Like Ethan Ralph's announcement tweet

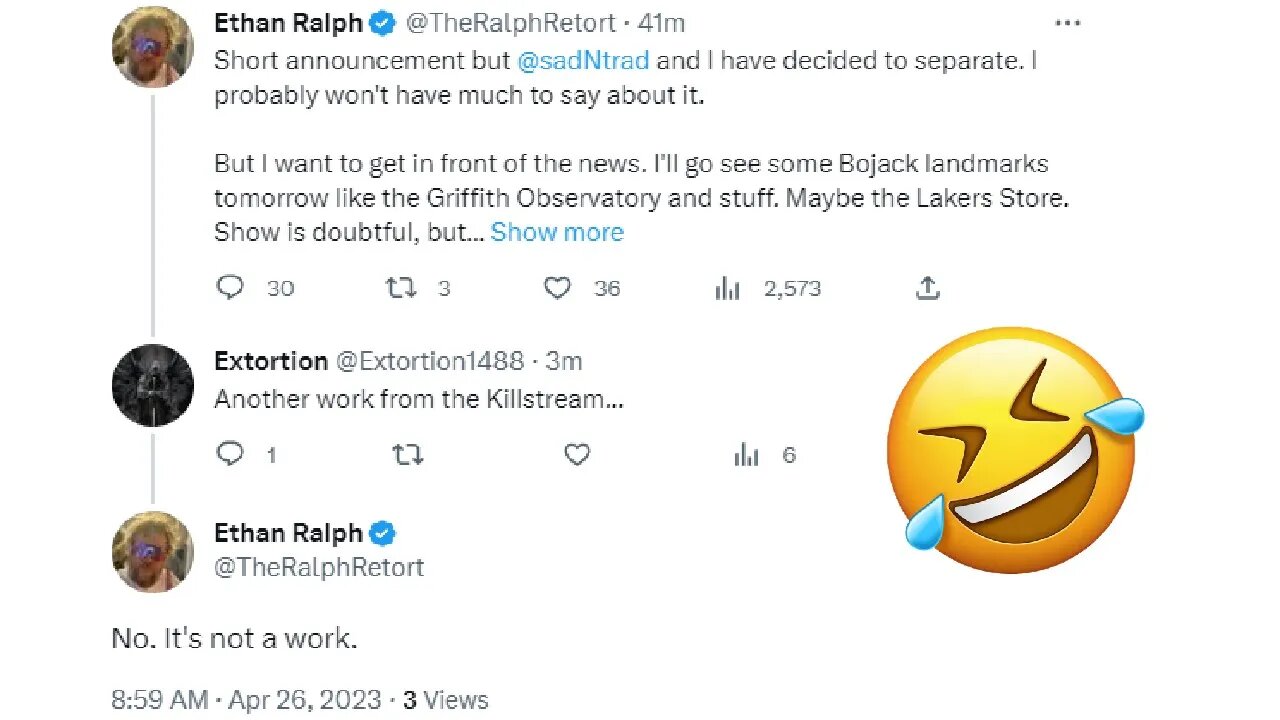point(557,287)
